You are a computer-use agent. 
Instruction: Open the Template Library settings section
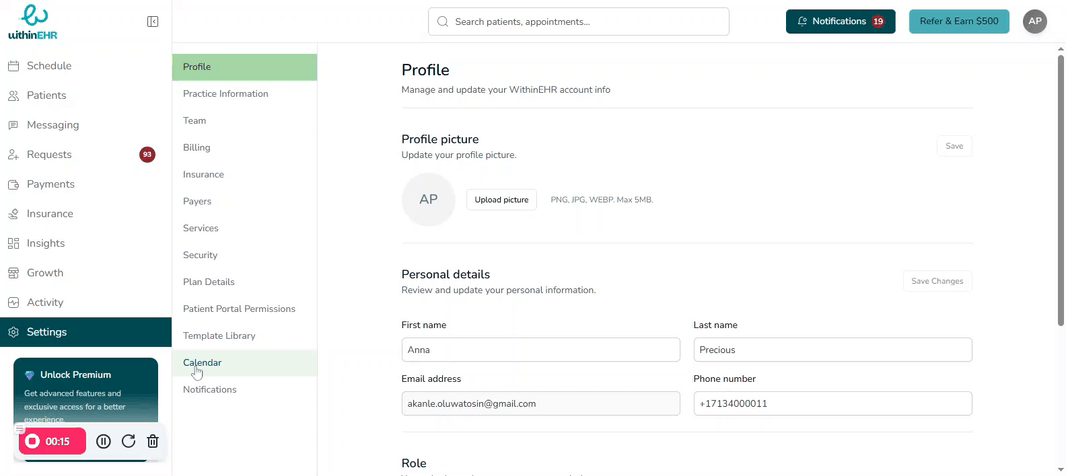click(219, 336)
